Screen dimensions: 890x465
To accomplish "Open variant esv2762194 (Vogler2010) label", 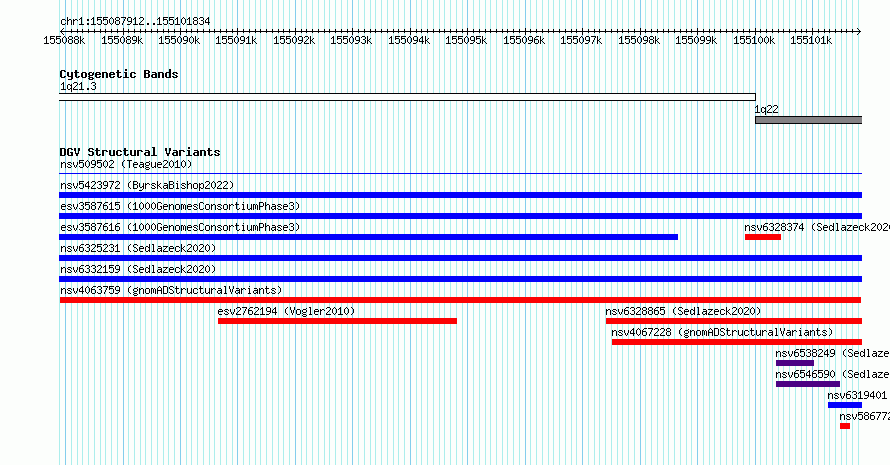I will pyautogui.click(x=286, y=311).
